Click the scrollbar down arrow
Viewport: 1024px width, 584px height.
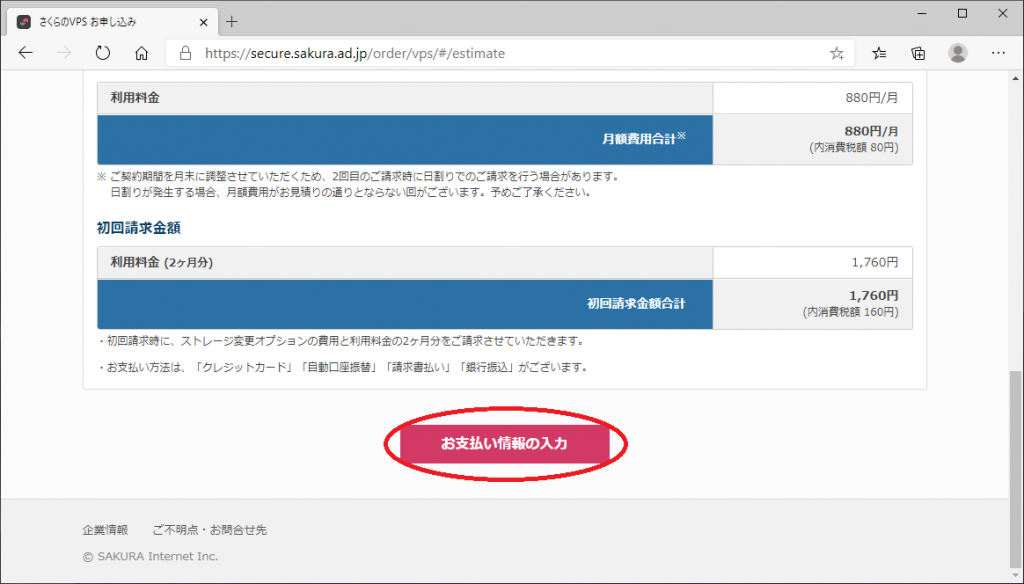coord(1016,576)
